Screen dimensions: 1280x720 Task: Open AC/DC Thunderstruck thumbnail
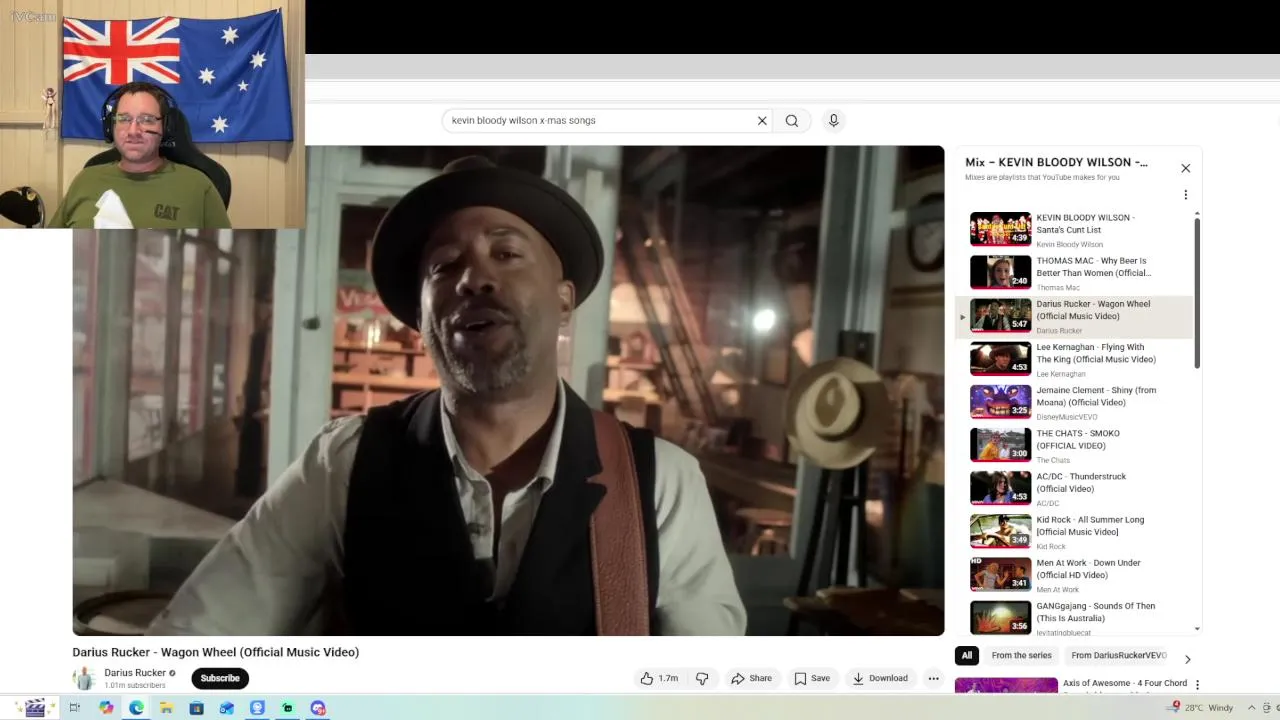click(x=1000, y=488)
